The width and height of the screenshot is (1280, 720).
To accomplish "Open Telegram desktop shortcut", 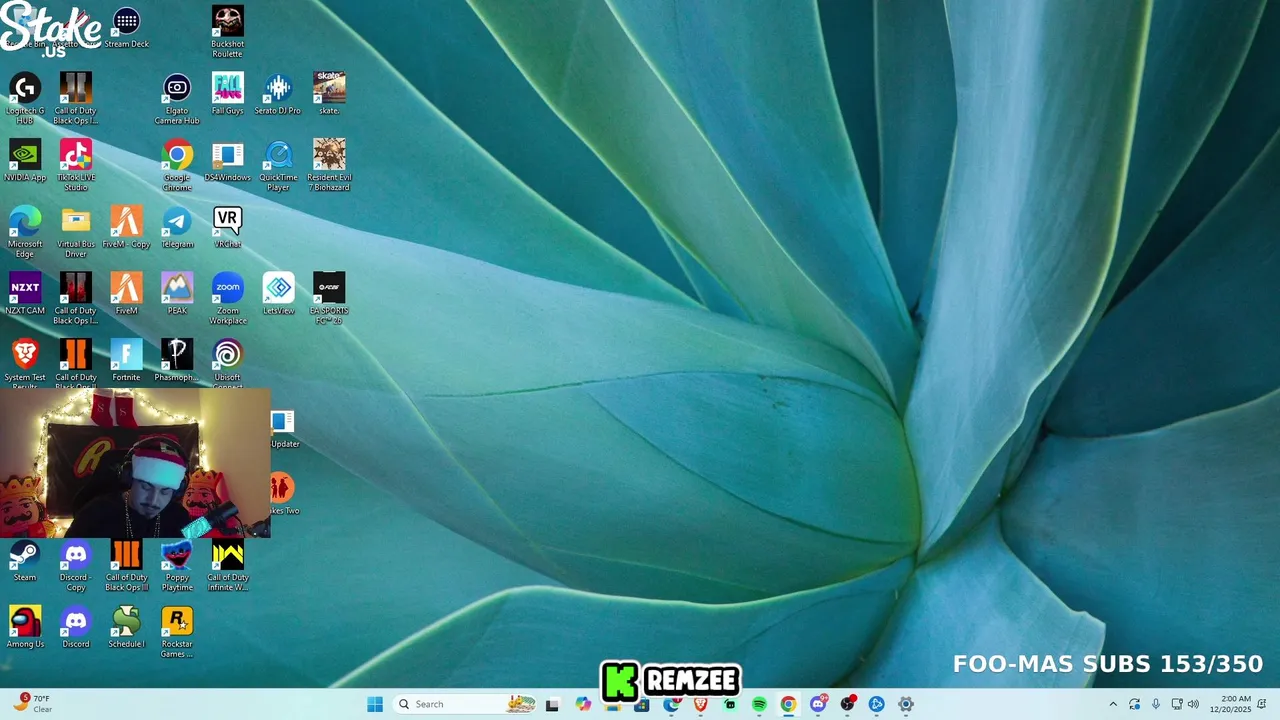I will (x=177, y=228).
